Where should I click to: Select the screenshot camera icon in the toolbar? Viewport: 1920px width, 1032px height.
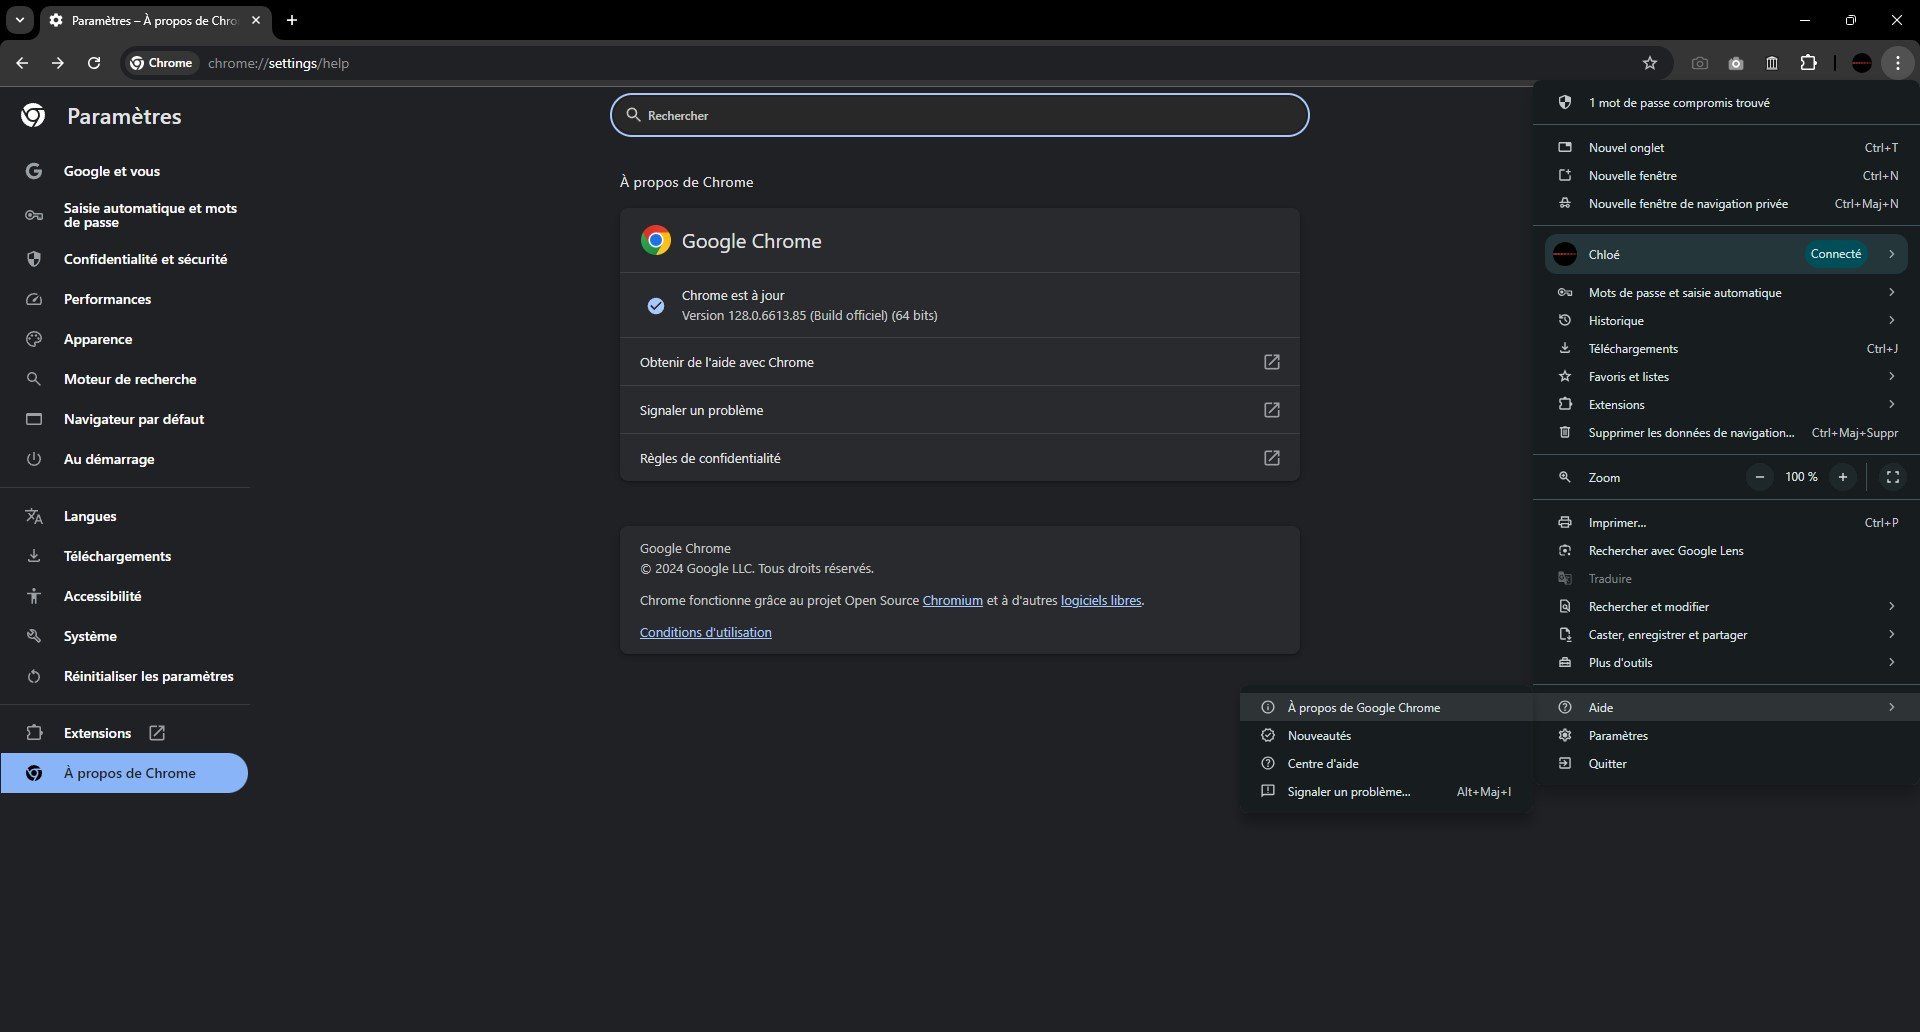coord(1698,63)
